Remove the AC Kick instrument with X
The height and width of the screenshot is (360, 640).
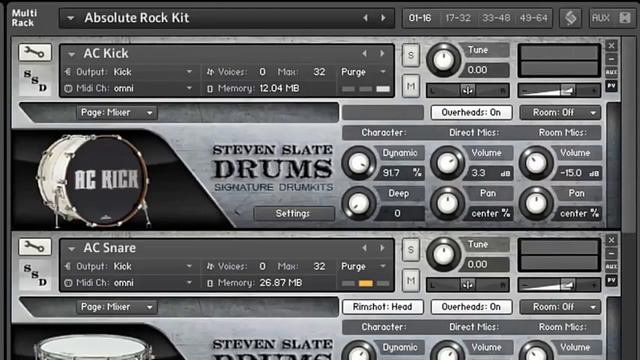[611, 46]
